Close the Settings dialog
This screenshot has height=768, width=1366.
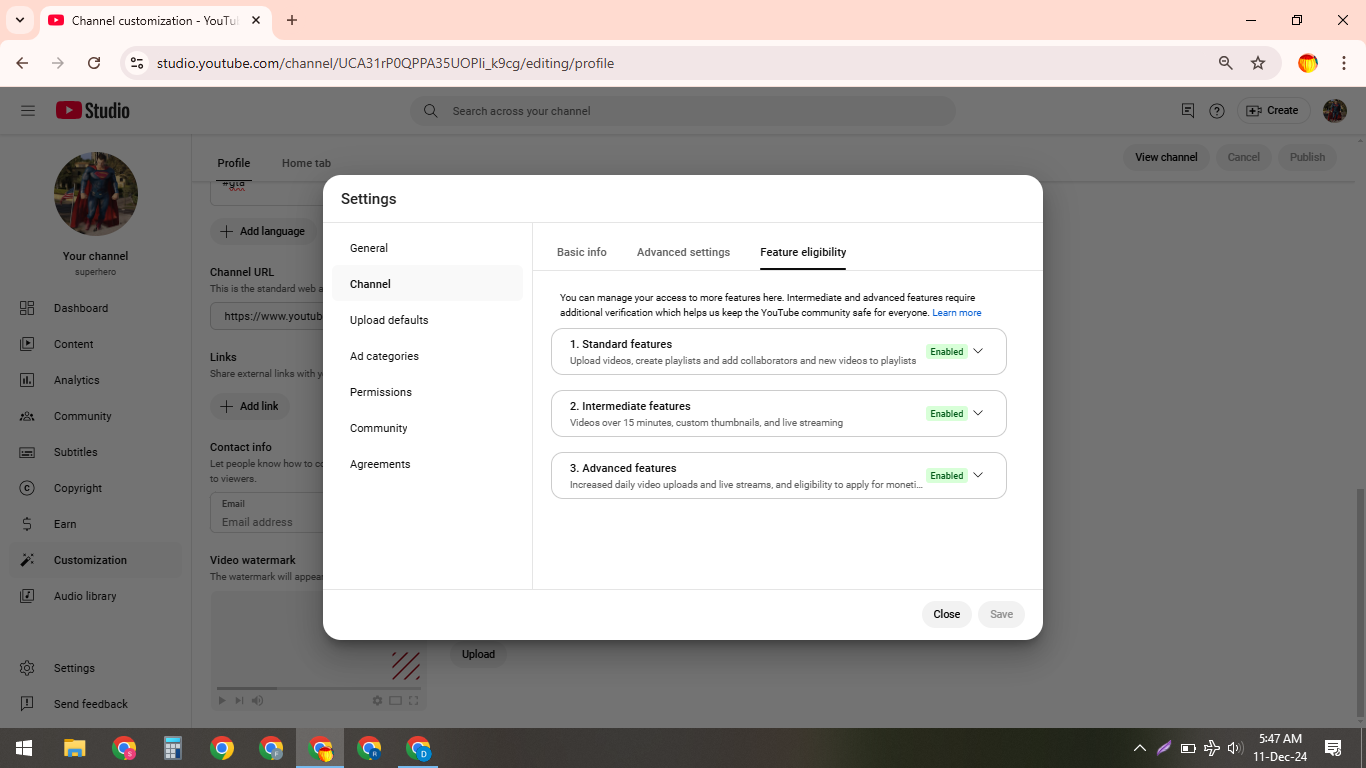946,614
